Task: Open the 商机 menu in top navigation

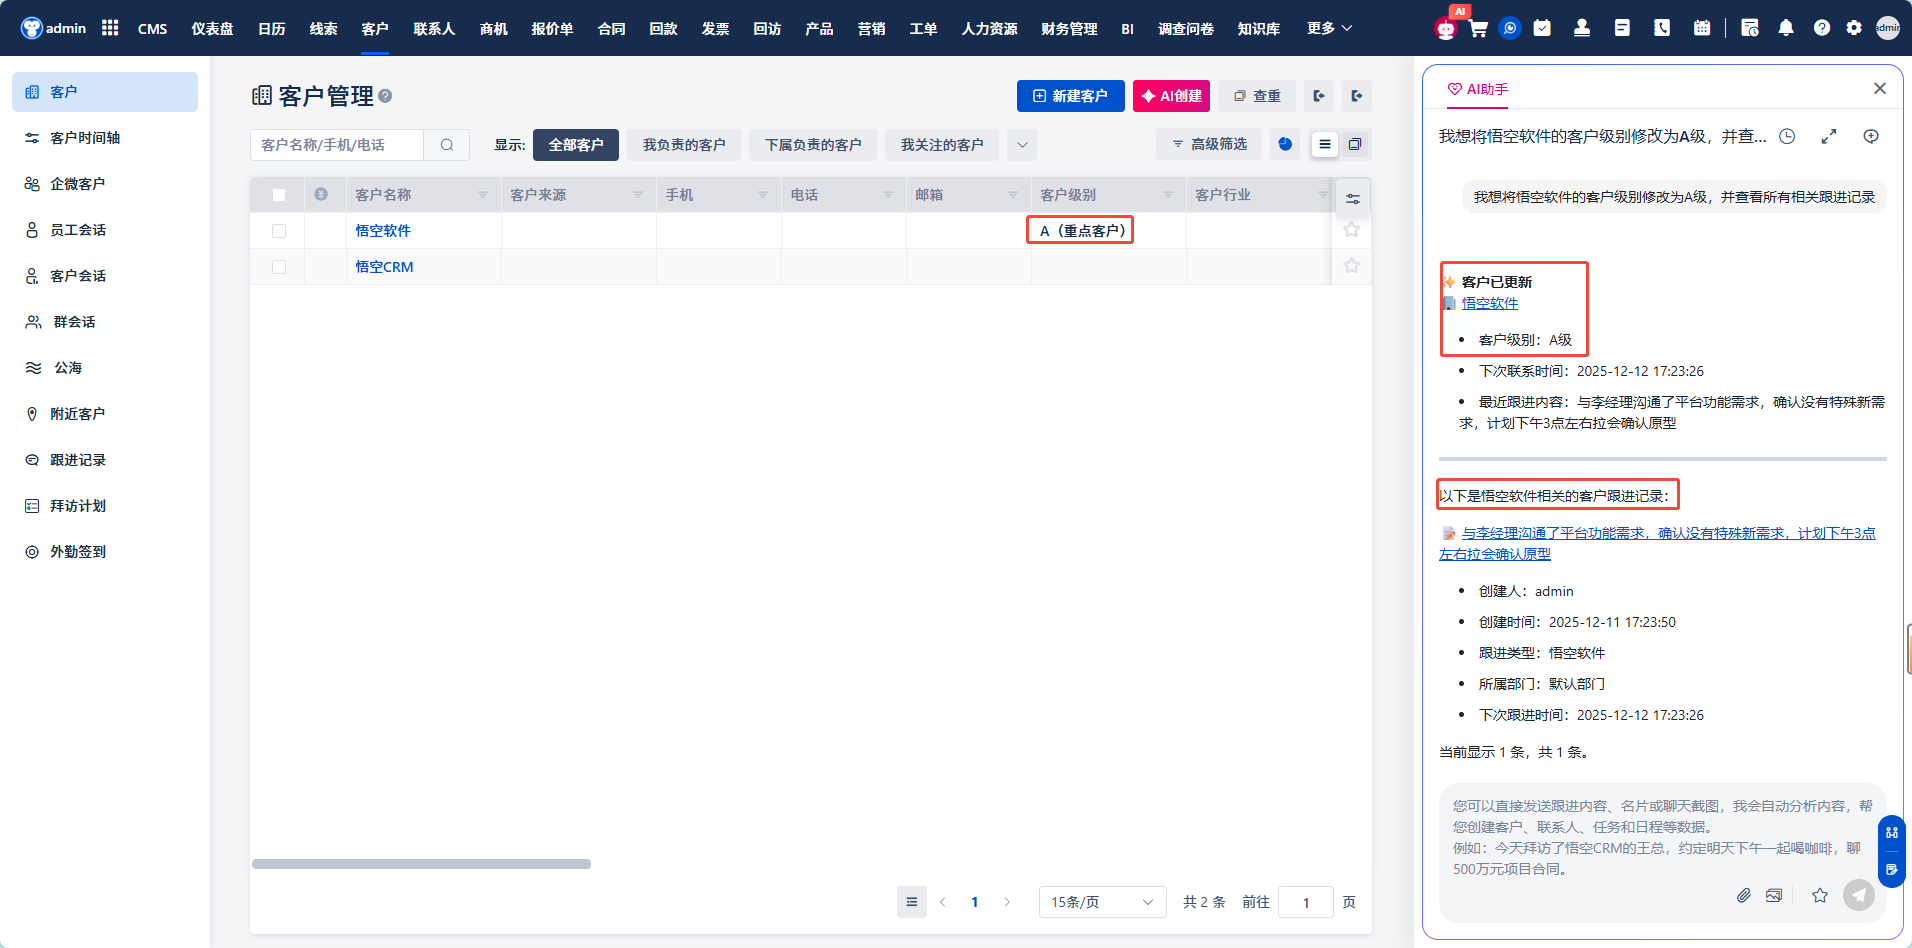Action: 493,28
